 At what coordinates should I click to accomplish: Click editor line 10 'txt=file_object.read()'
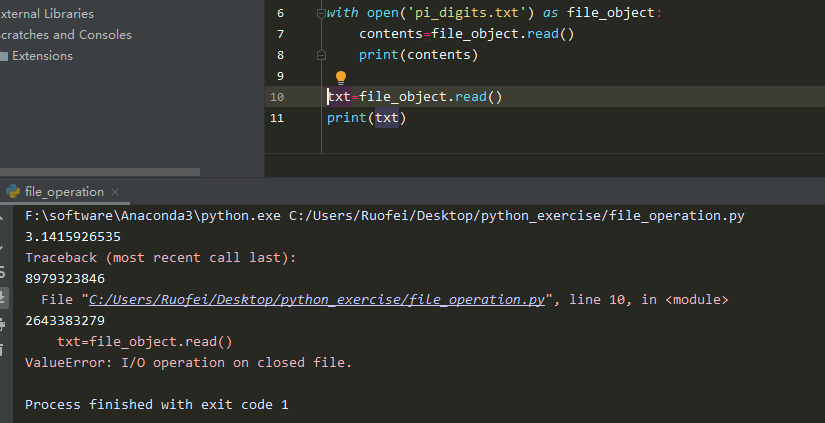415,97
